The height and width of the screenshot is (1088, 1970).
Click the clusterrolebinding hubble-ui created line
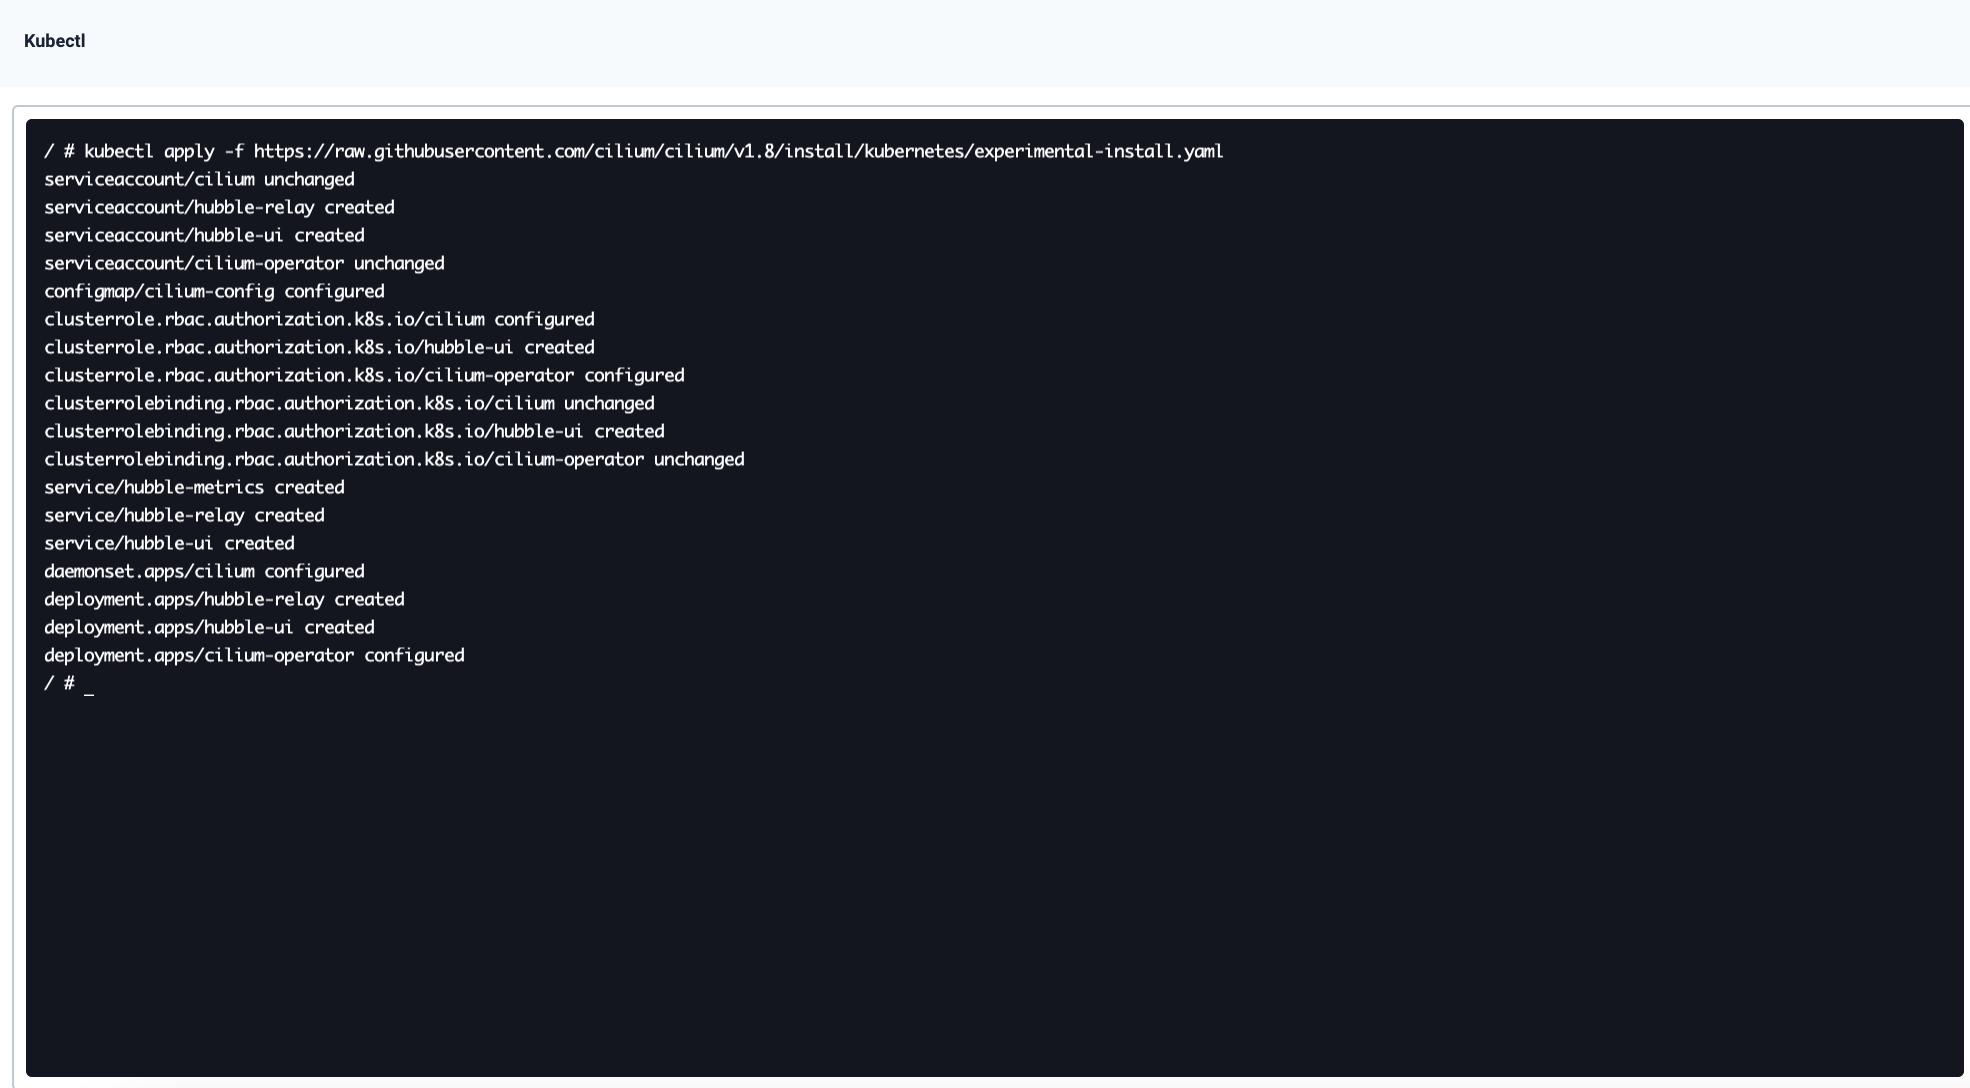point(354,431)
